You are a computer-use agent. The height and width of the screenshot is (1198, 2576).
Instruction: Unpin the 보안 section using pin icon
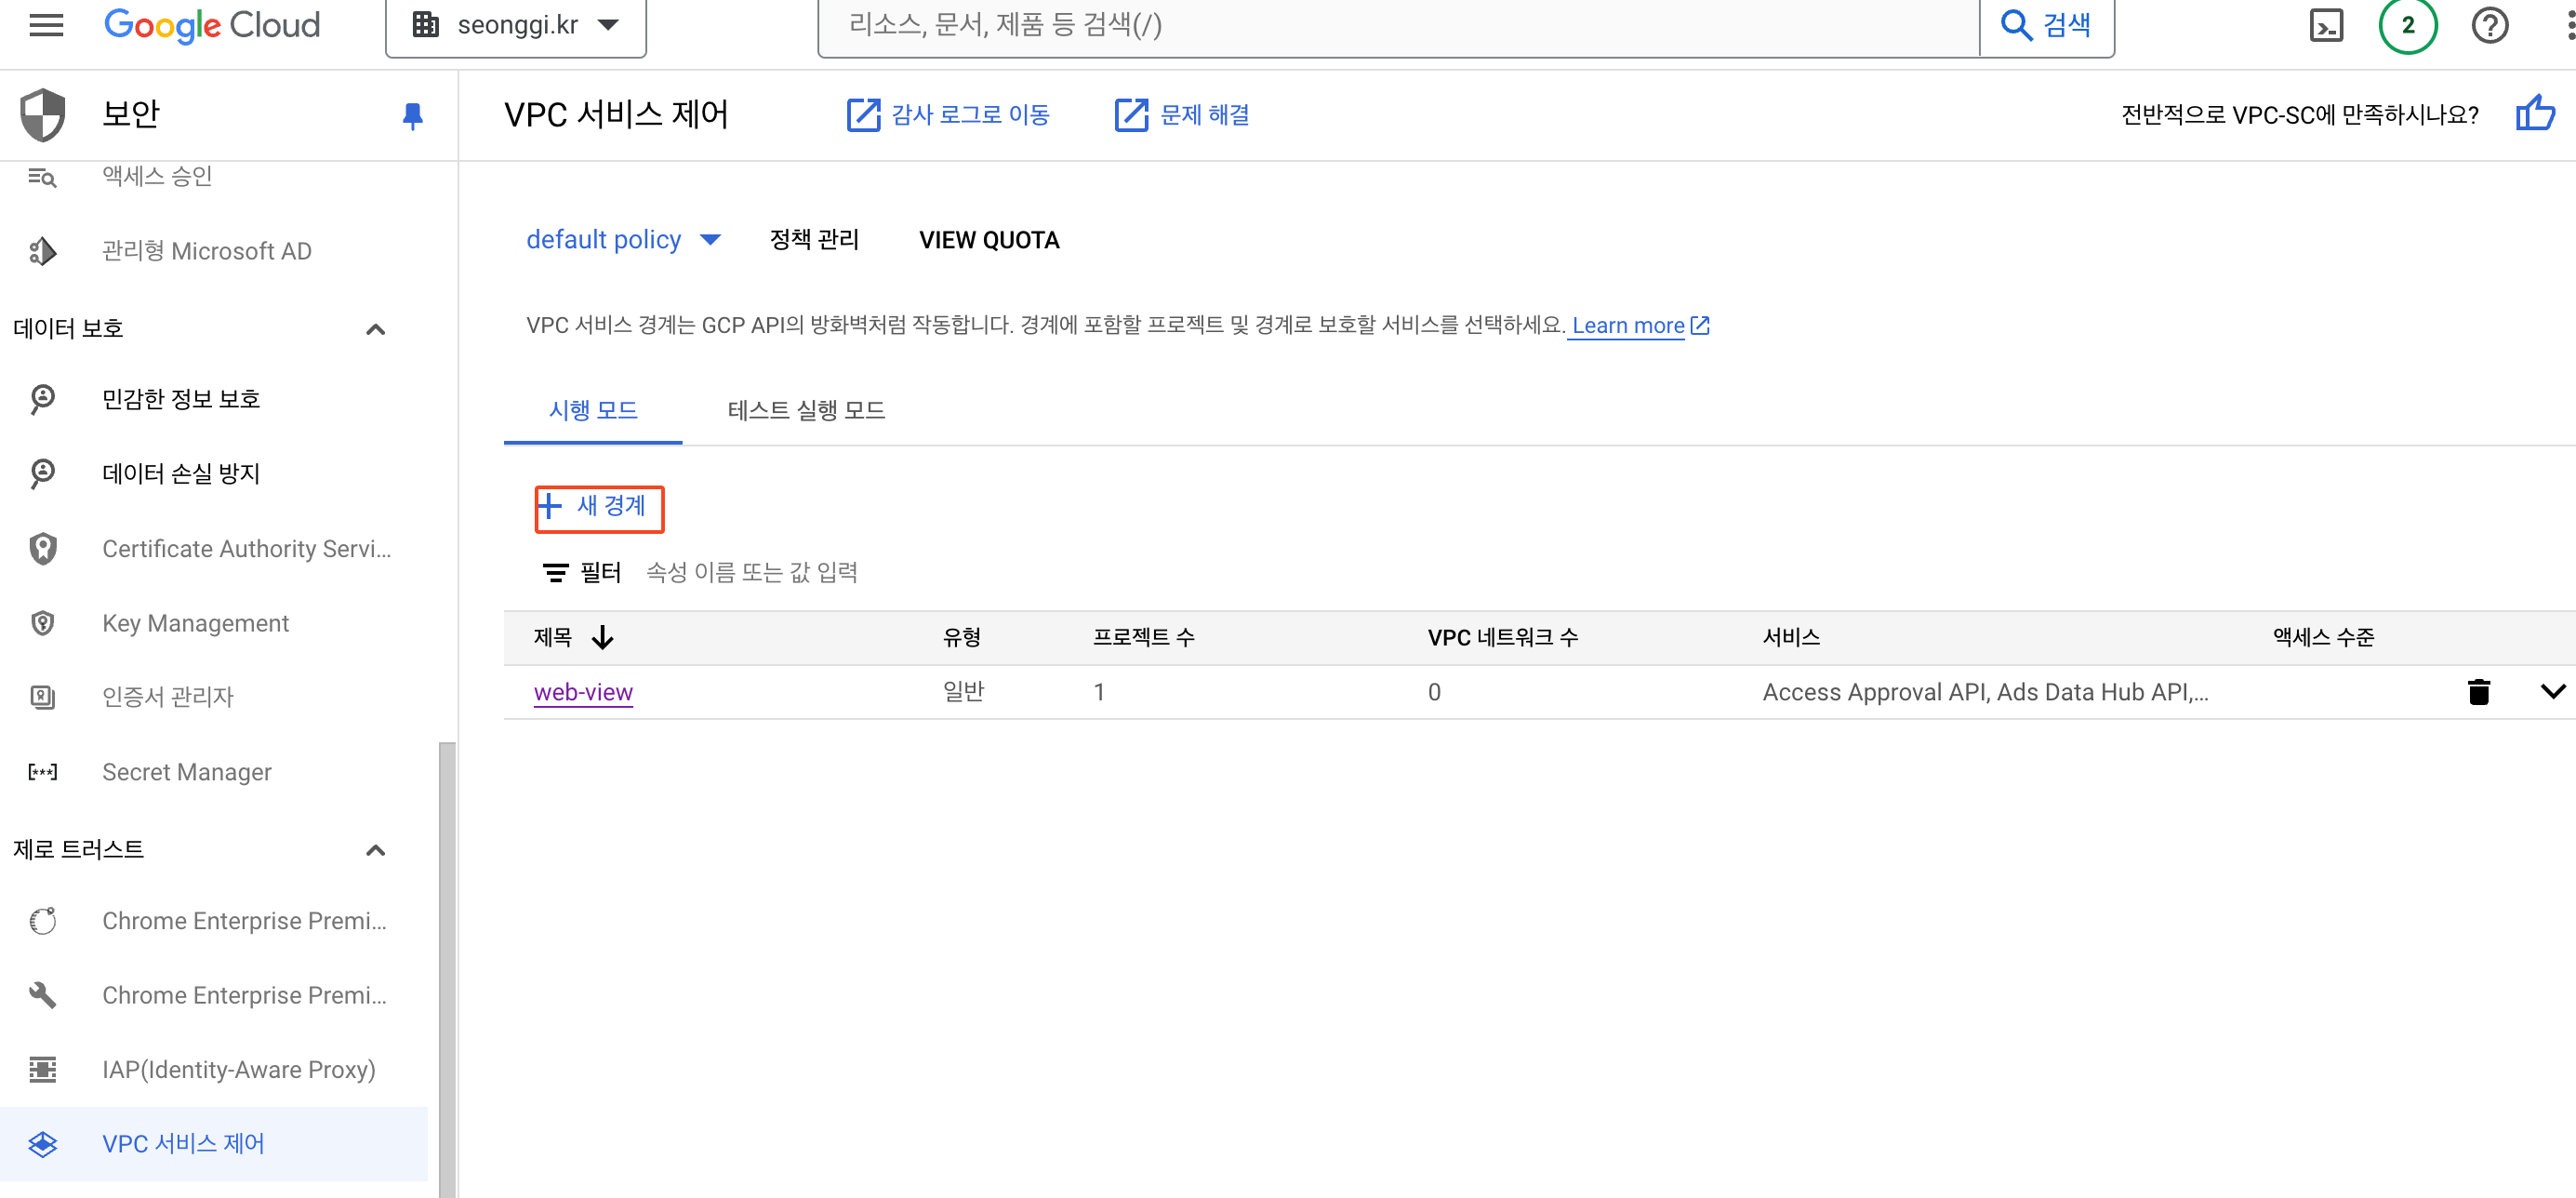(412, 116)
